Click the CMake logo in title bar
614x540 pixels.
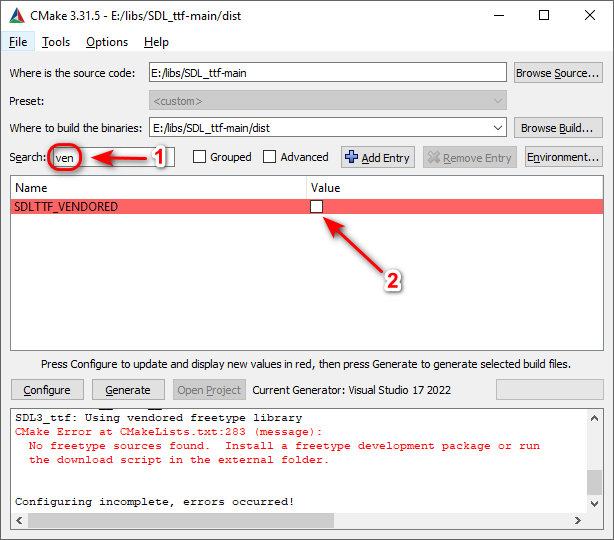17,16
